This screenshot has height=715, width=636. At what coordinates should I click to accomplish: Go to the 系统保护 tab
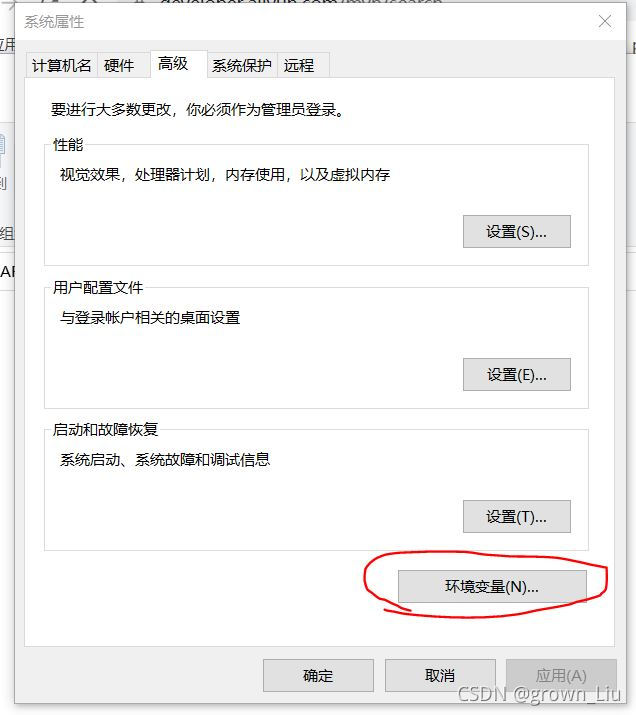click(x=242, y=66)
